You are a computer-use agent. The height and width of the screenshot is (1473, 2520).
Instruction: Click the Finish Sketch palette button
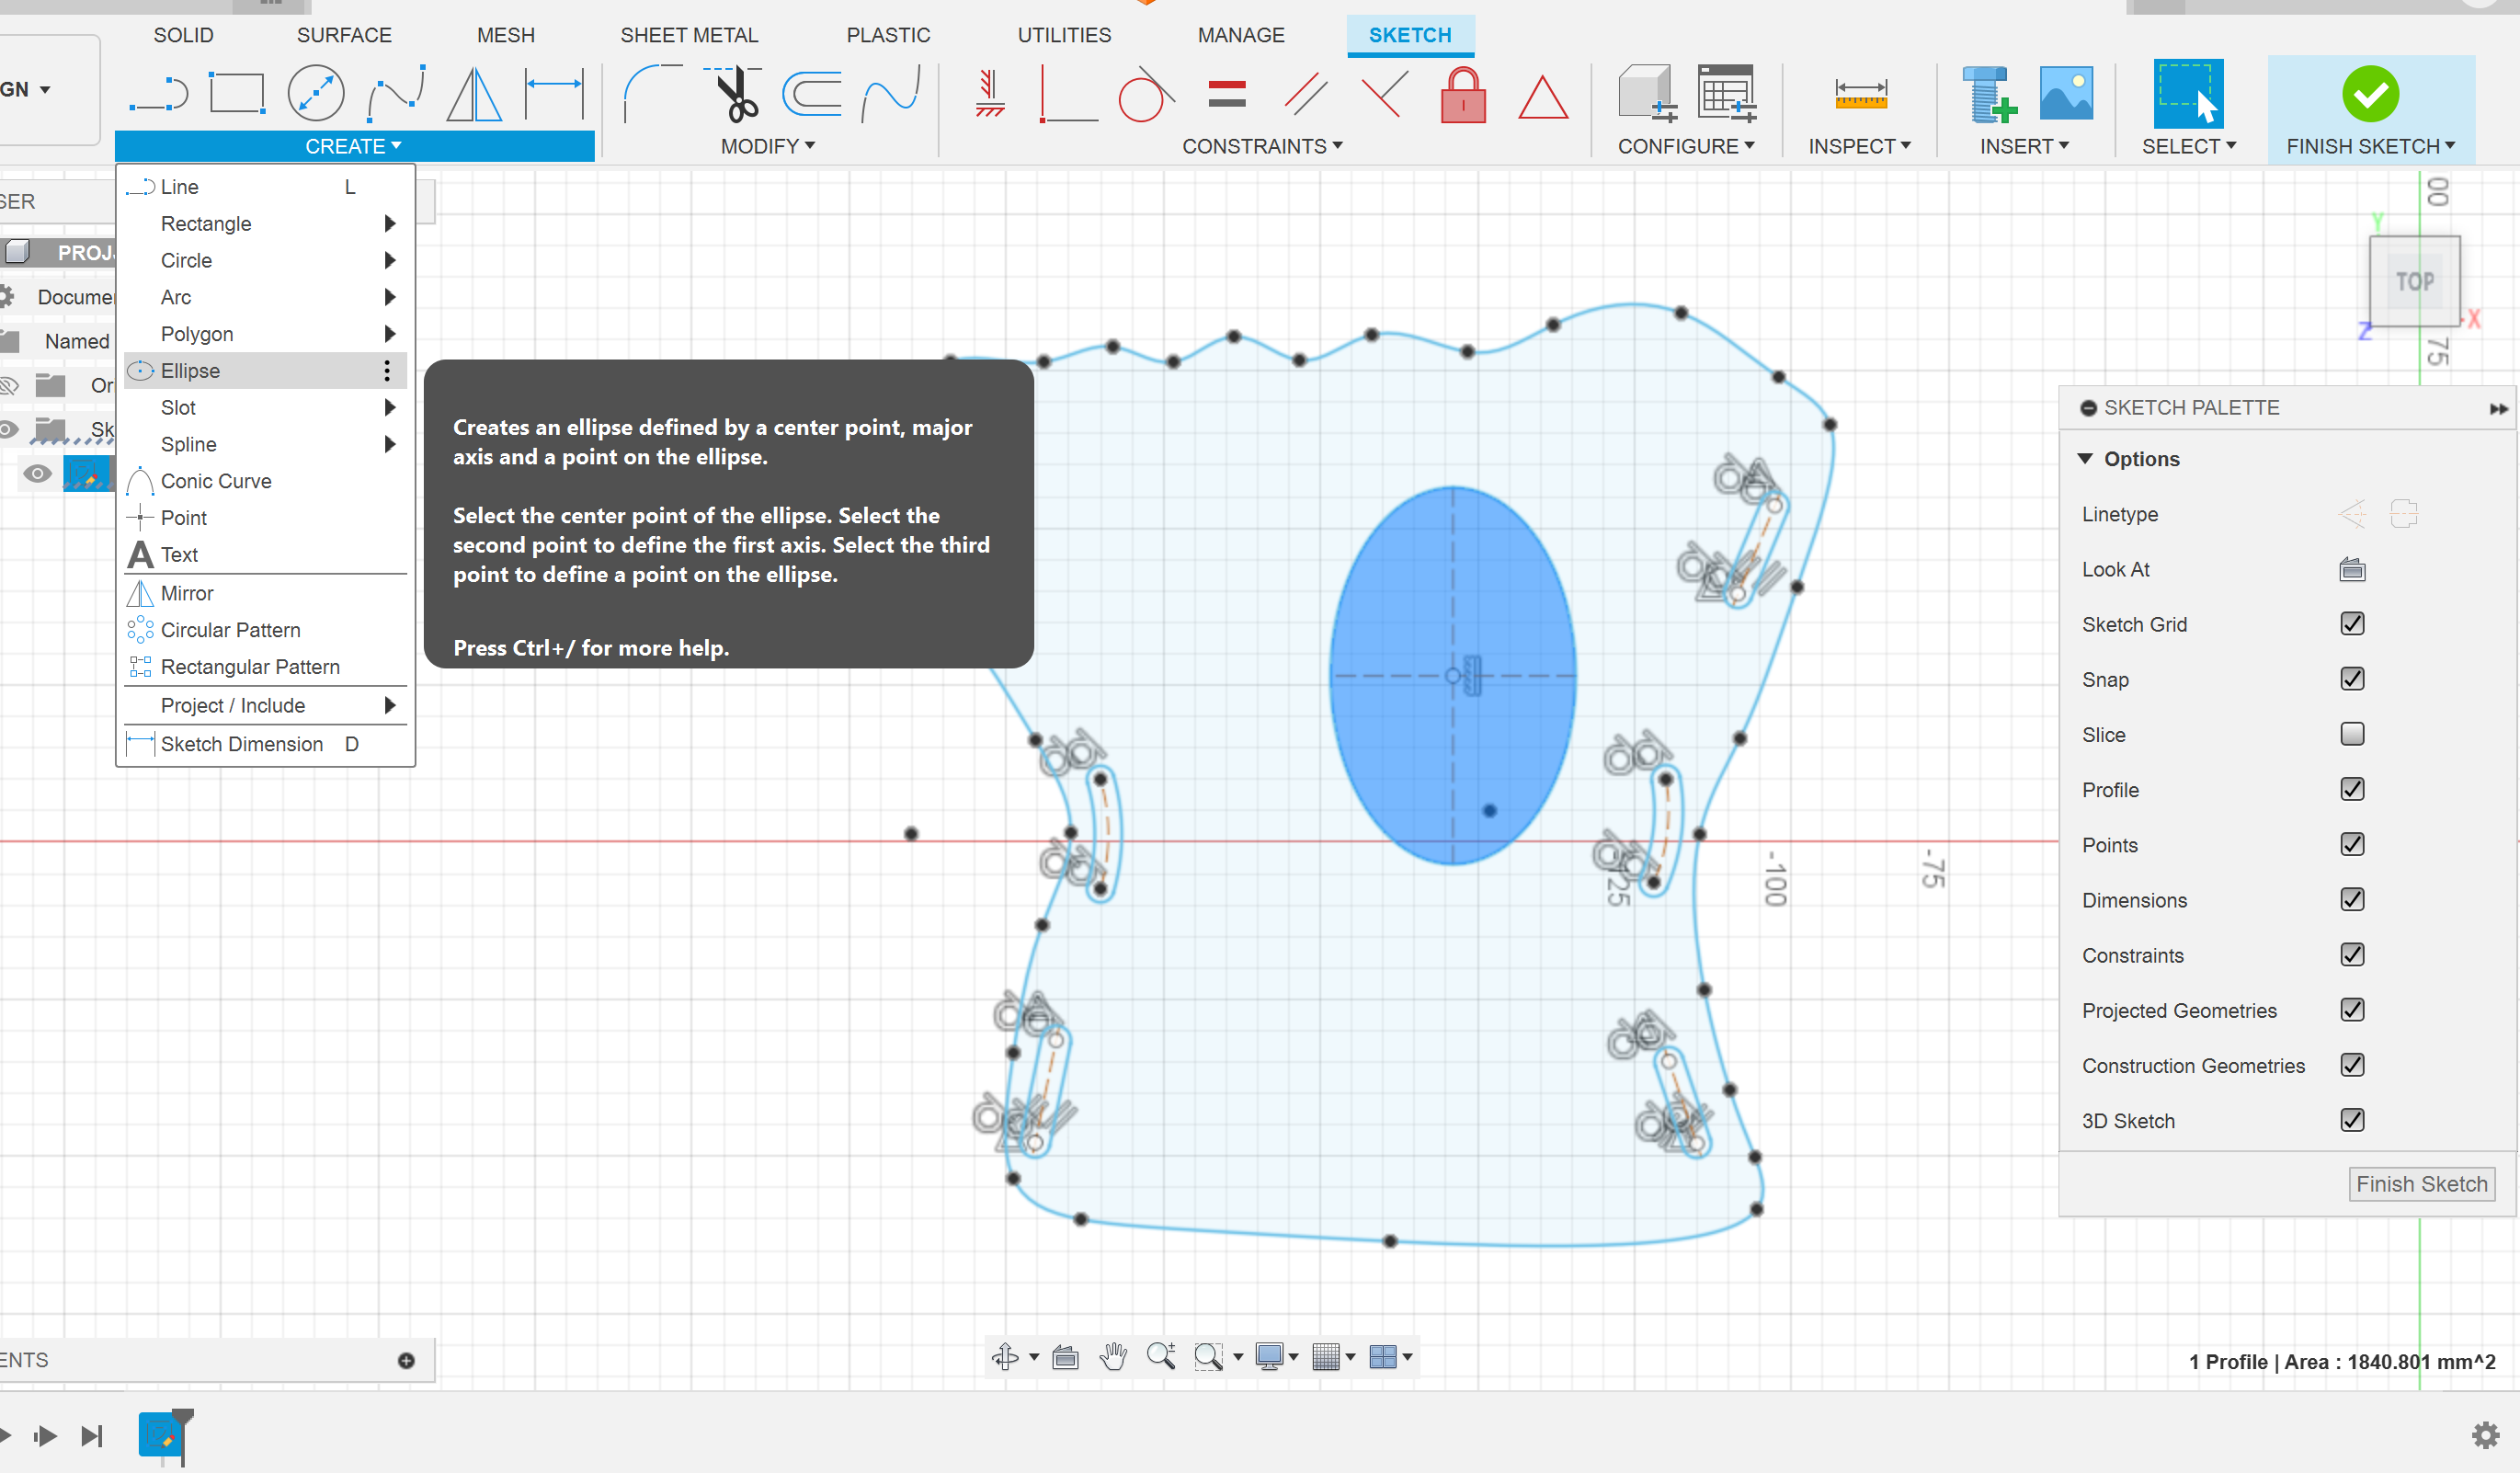[x=2422, y=1182]
